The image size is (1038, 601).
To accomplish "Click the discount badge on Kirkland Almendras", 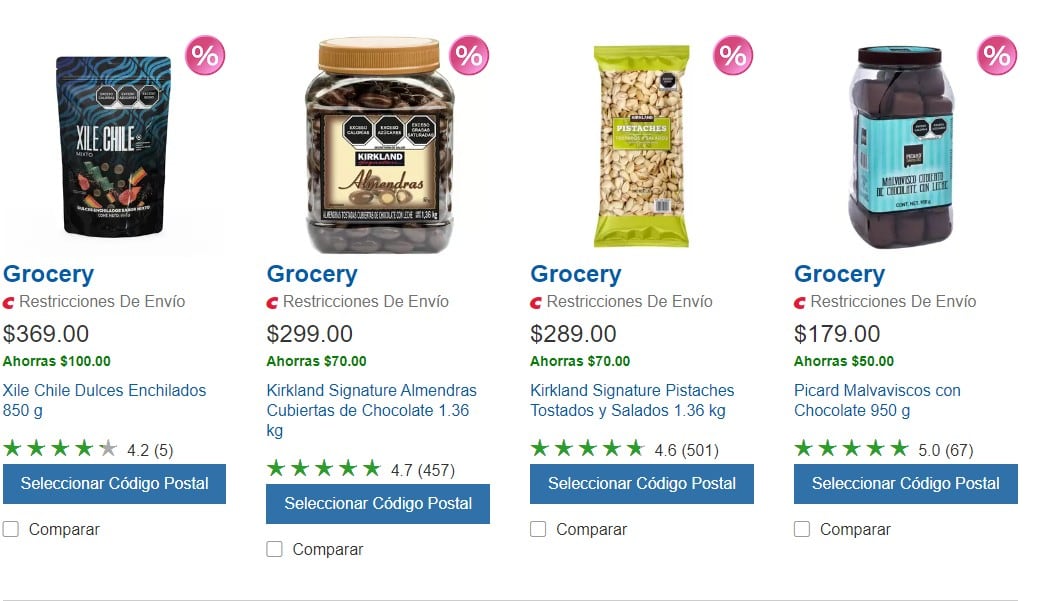I will click(469, 56).
